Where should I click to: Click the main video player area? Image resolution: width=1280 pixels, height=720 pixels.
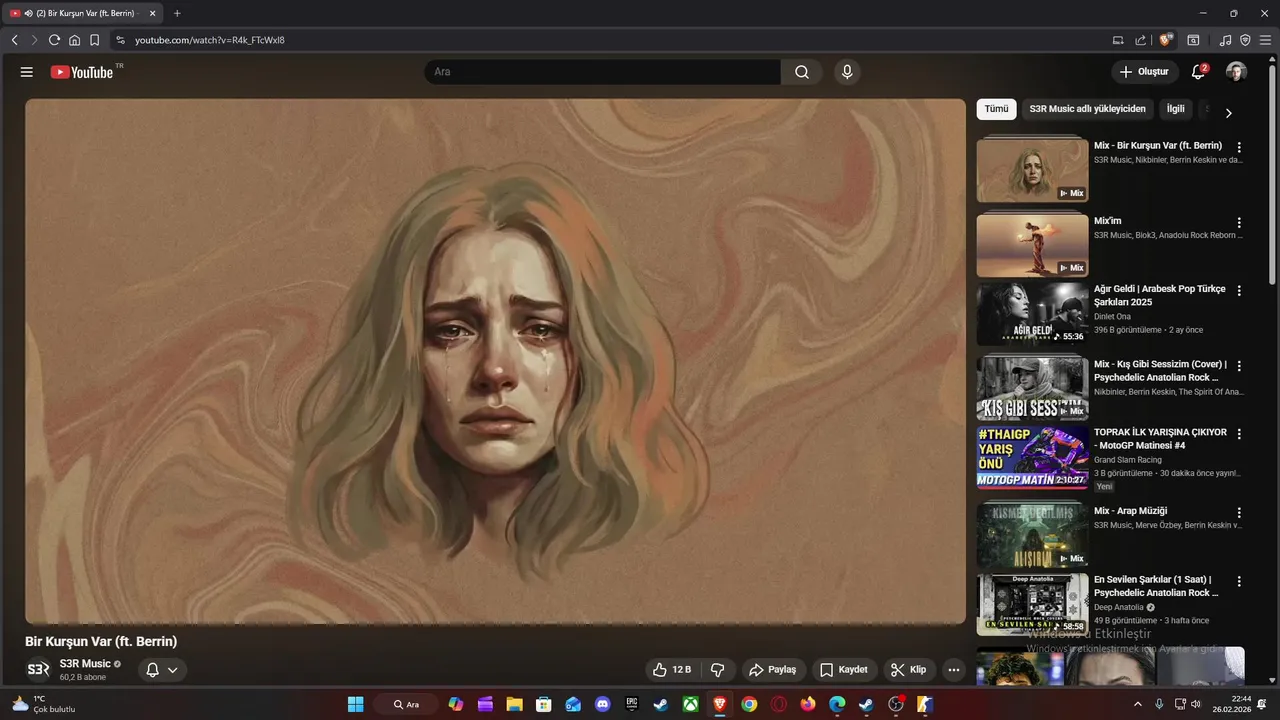(495, 361)
